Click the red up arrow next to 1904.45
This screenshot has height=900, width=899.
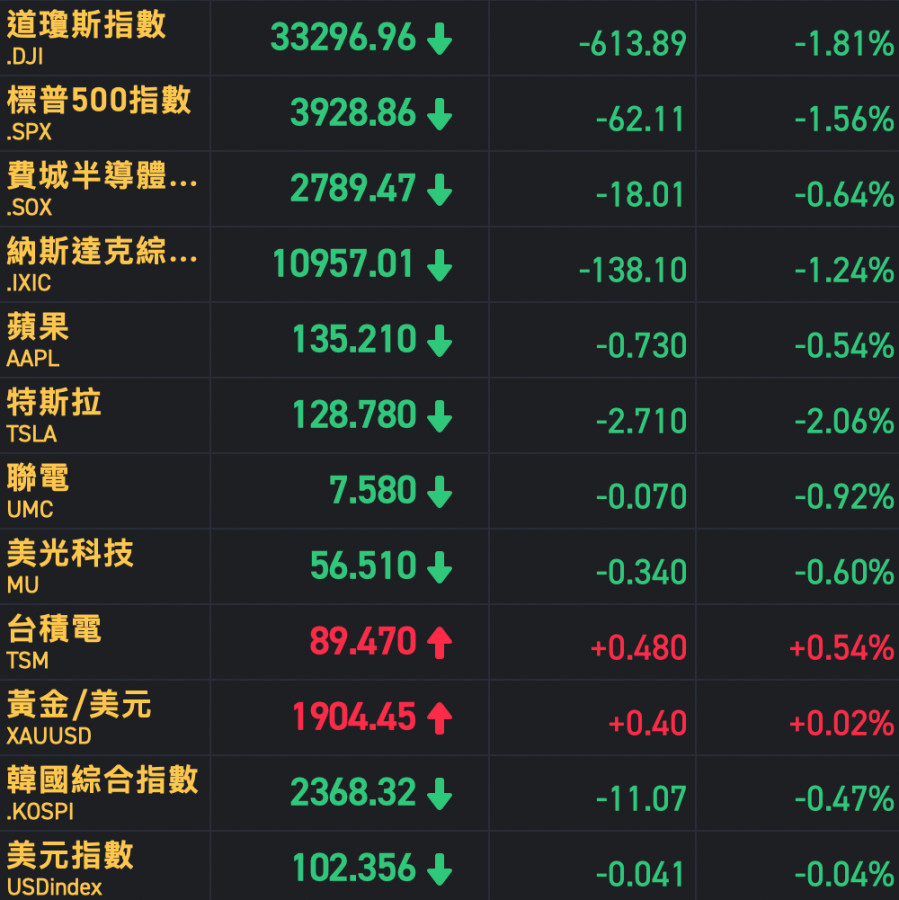pyautogui.click(x=439, y=718)
